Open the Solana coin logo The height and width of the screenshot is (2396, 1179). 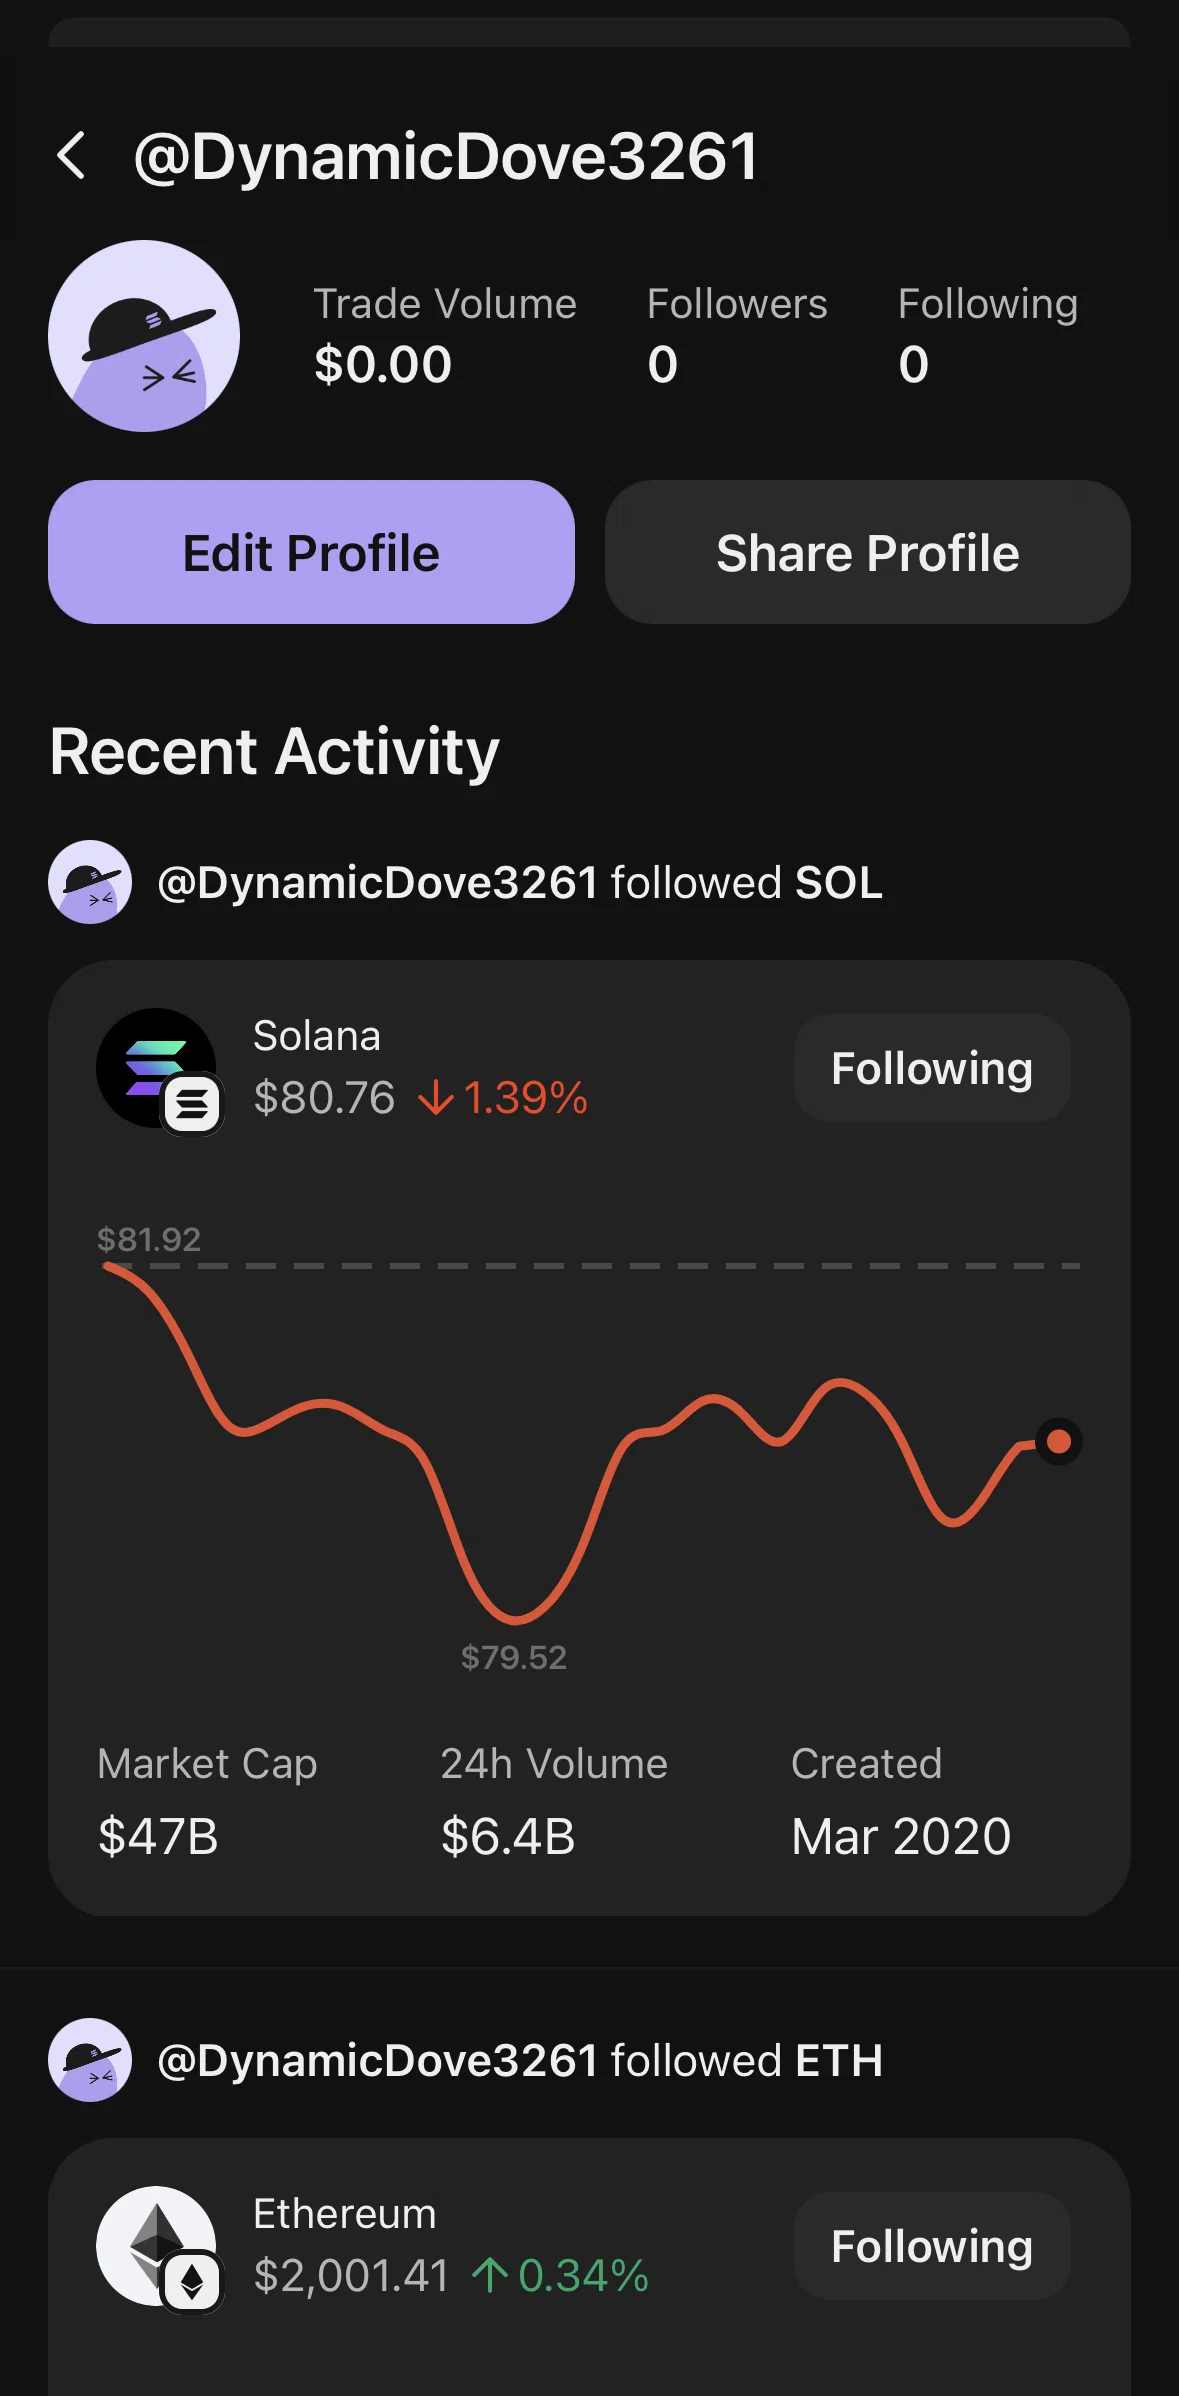[156, 1068]
